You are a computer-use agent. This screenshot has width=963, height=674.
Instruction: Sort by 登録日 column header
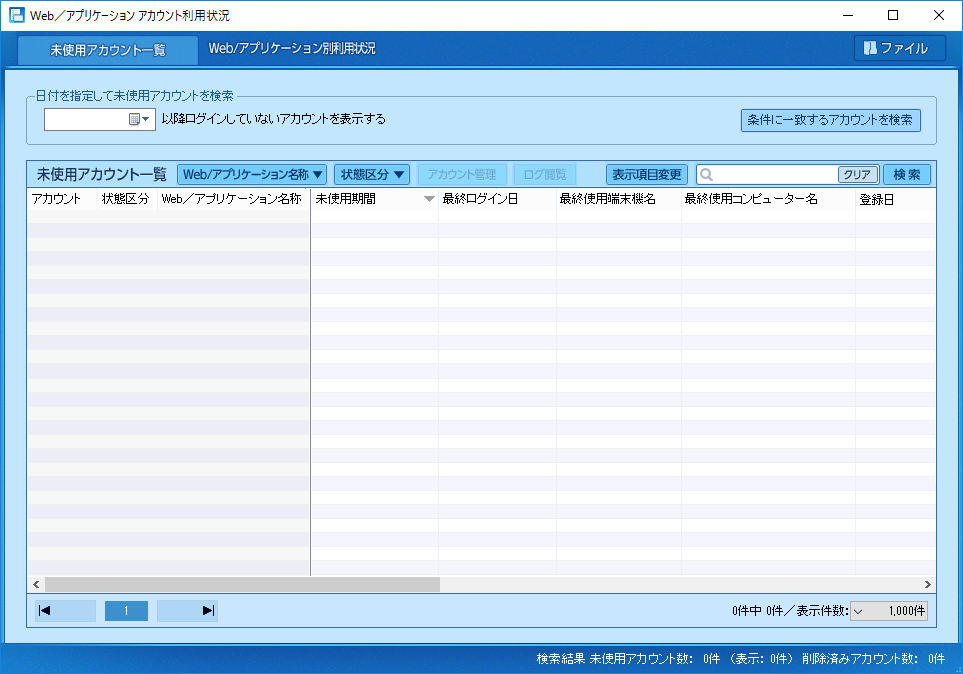895,199
